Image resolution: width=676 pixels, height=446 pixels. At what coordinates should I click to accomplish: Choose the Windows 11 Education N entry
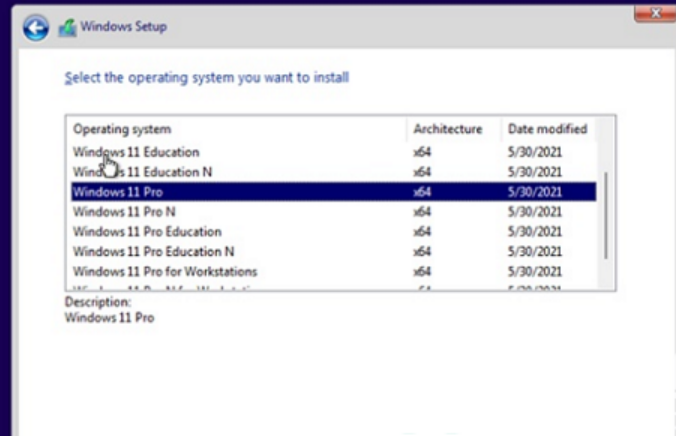tap(143, 172)
